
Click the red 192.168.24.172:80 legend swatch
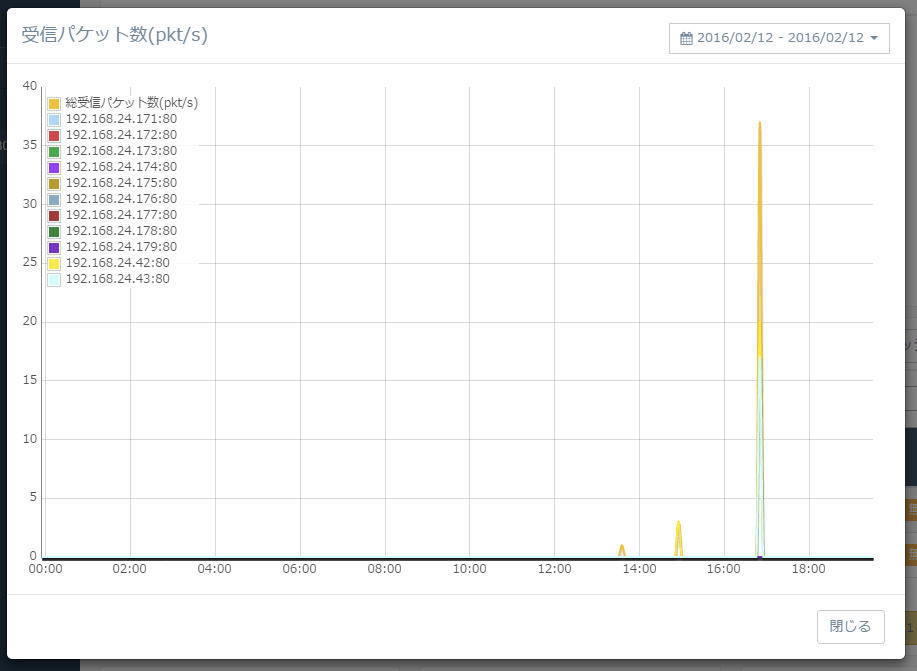pos(55,135)
